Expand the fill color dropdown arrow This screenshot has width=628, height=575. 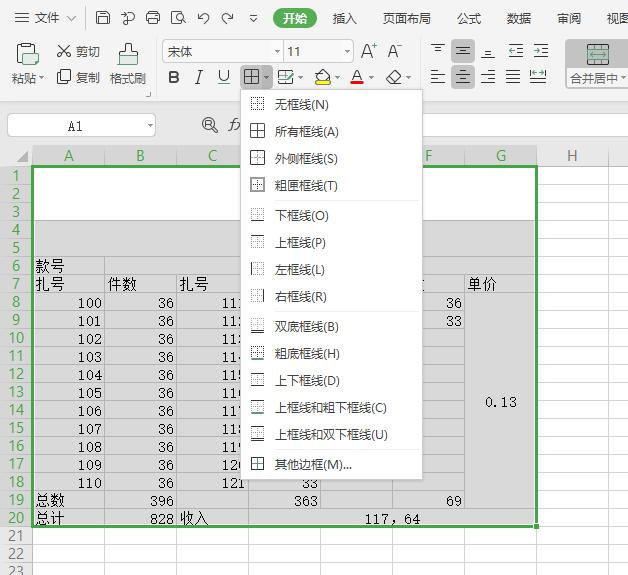pyautogui.click(x=338, y=77)
